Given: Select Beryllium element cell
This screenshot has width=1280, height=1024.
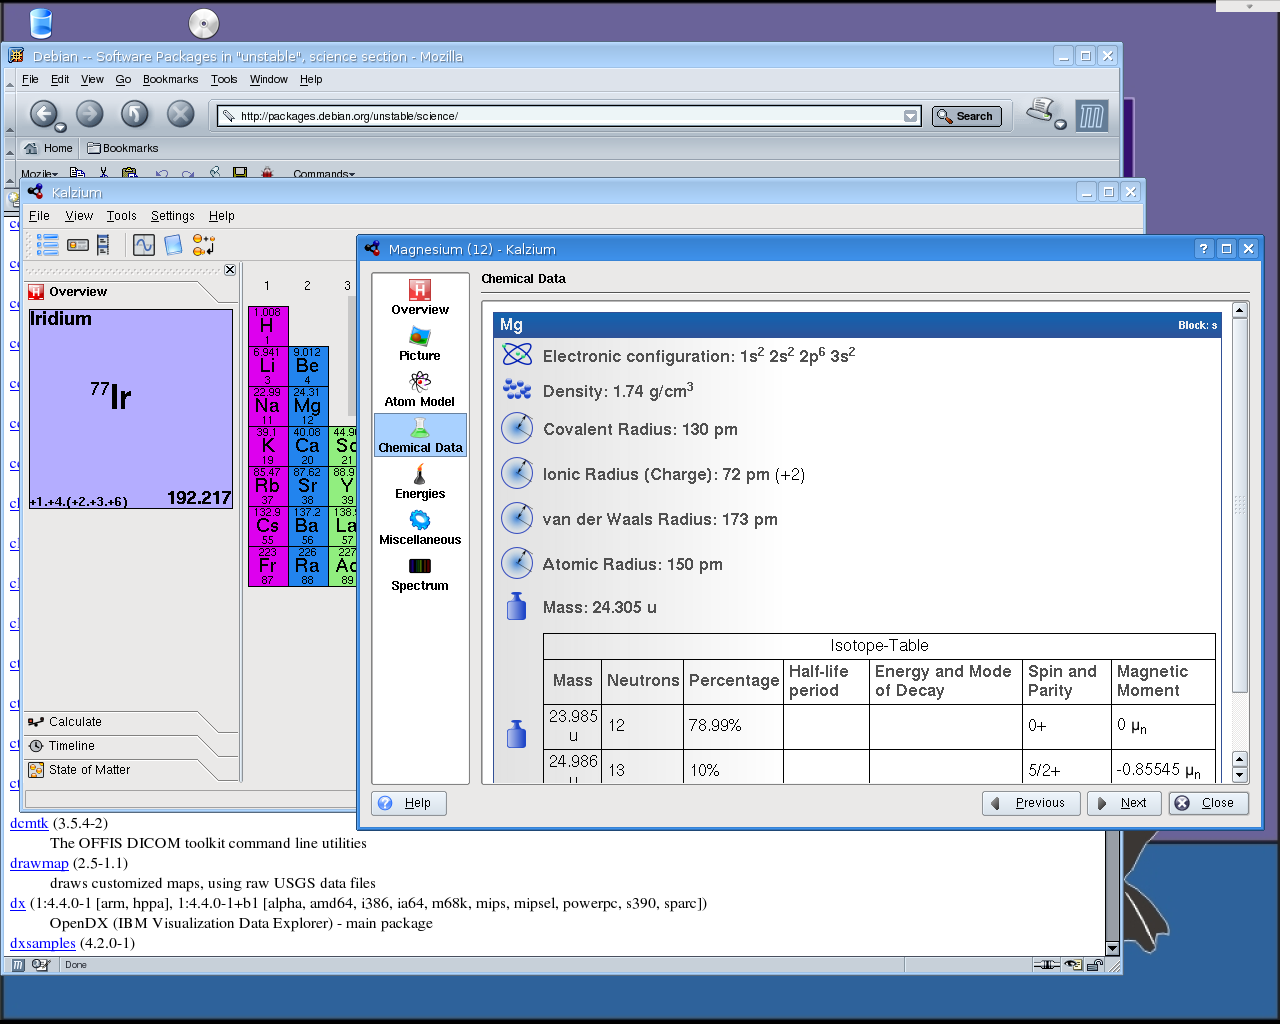Looking at the screenshot, I should pos(308,366).
